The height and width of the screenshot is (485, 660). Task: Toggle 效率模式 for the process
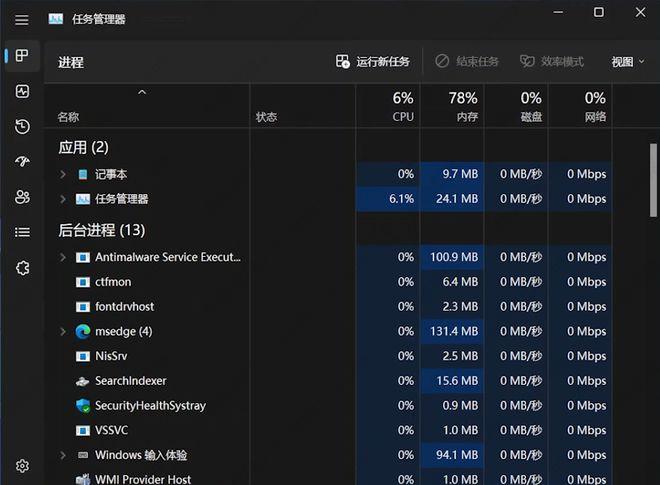(x=552, y=62)
